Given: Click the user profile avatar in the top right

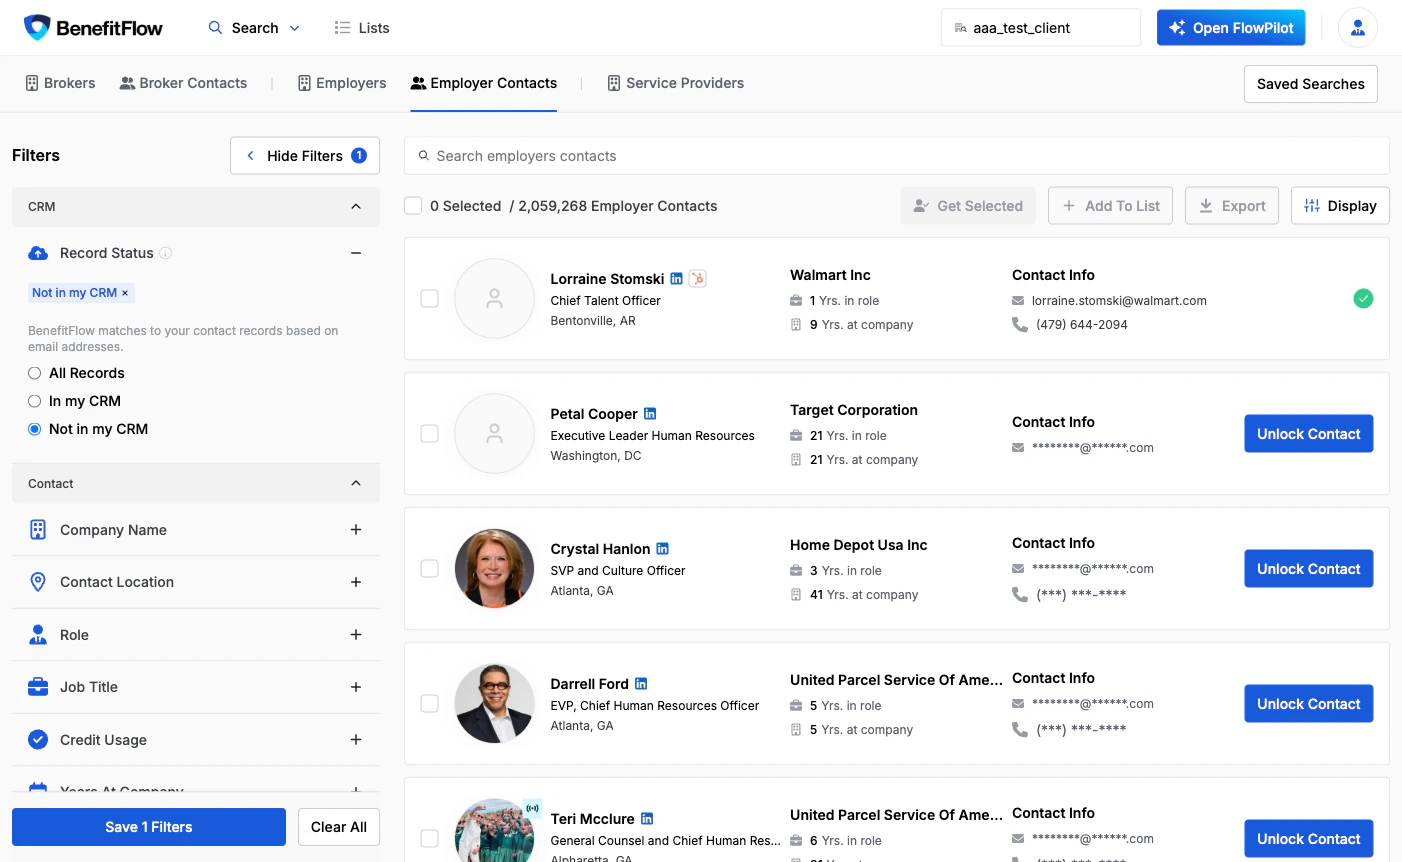Looking at the screenshot, I should click(1357, 27).
